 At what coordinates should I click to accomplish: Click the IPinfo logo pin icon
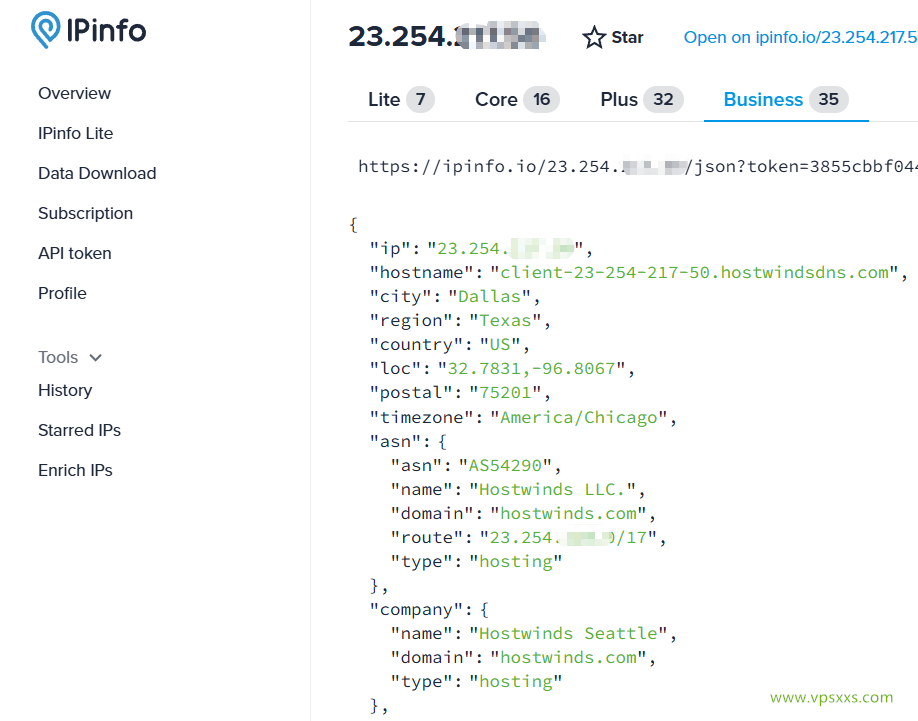click(x=45, y=30)
